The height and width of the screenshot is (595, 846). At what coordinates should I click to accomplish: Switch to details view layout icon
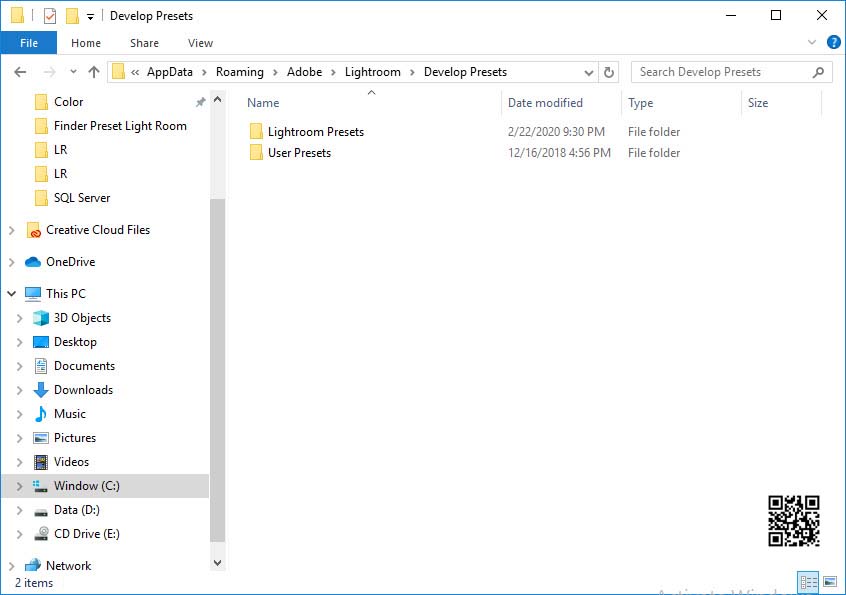click(807, 581)
